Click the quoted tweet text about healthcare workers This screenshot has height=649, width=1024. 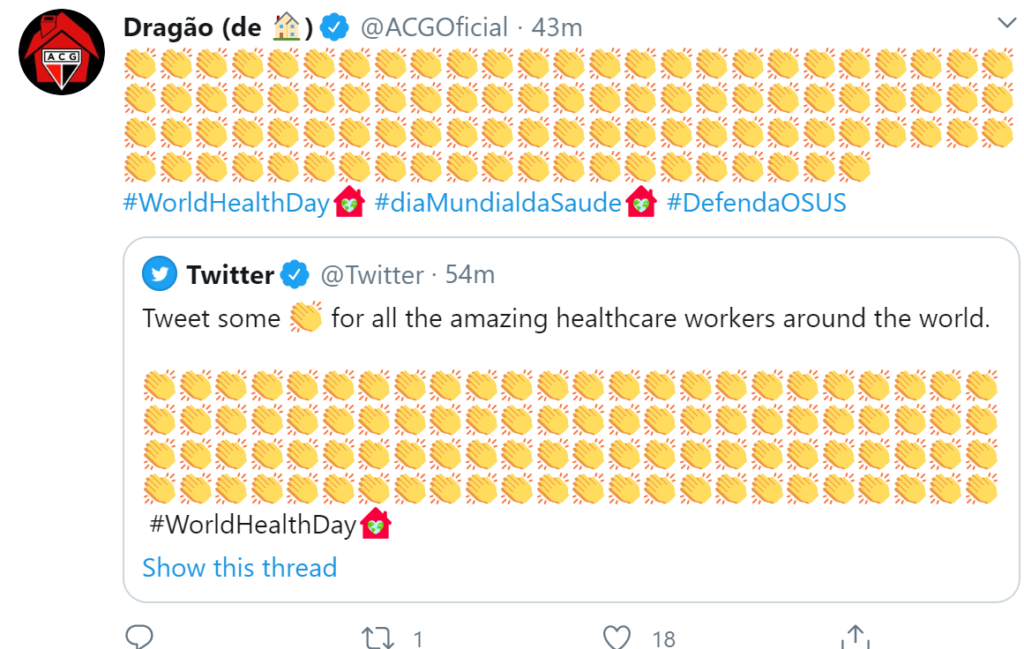point(565,319)
